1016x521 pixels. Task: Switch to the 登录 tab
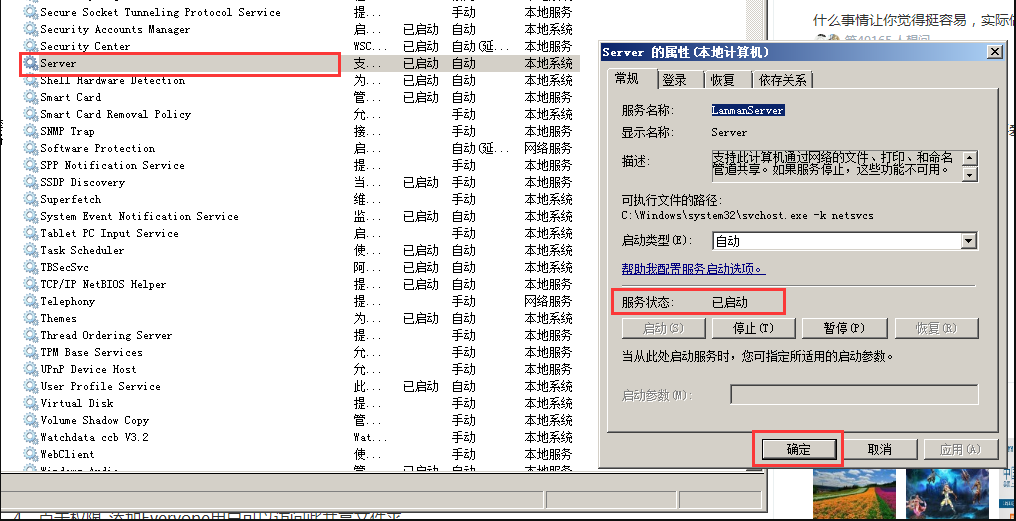(674, 80)
